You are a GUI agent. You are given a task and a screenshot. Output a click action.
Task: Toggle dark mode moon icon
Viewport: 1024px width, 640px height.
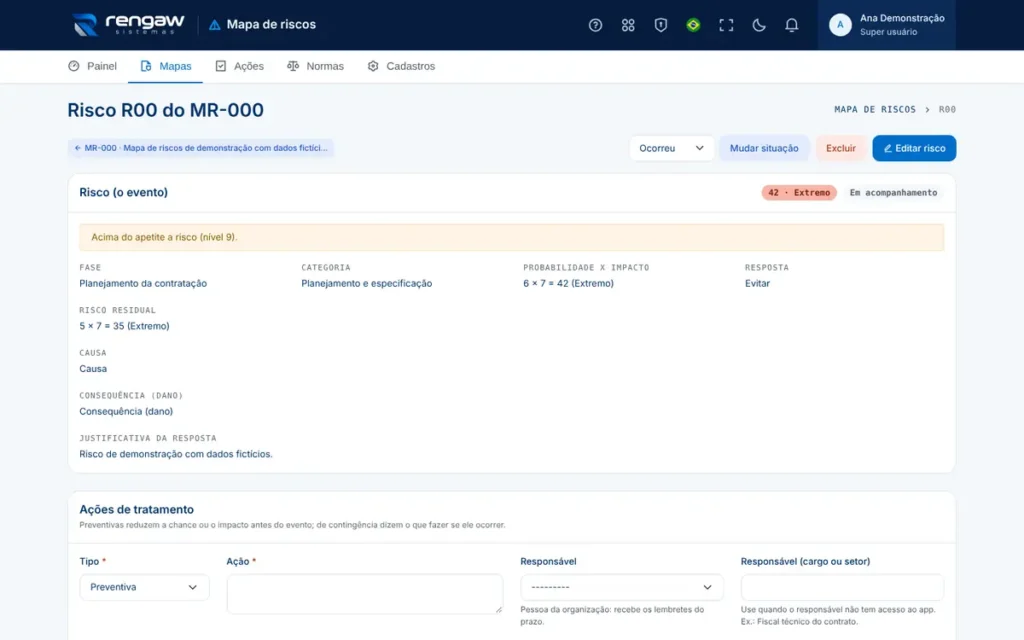[758, 25]
